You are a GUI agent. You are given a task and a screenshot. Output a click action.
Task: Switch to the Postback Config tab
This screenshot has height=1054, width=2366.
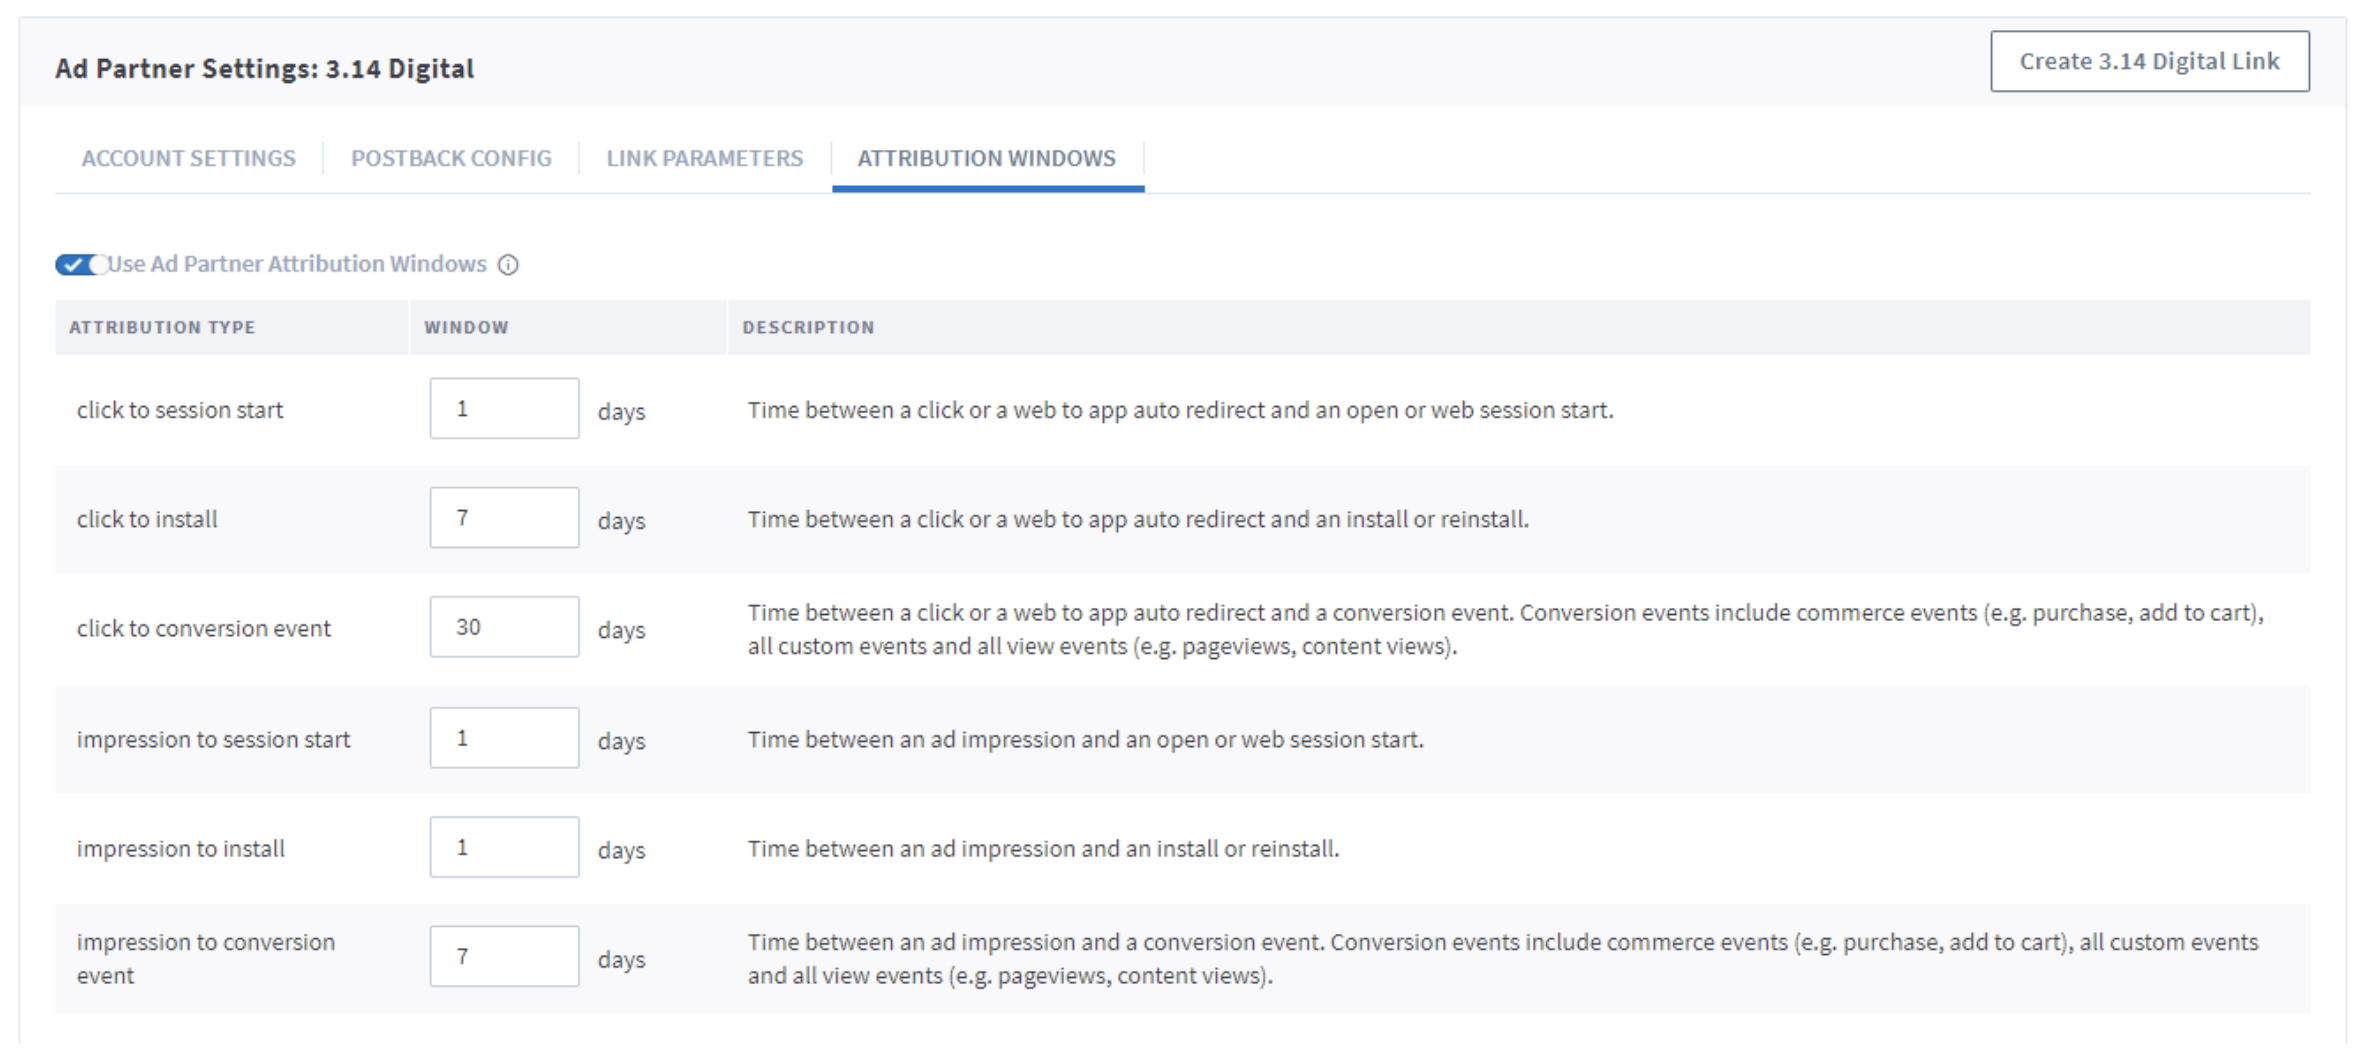tap(451, 158)
